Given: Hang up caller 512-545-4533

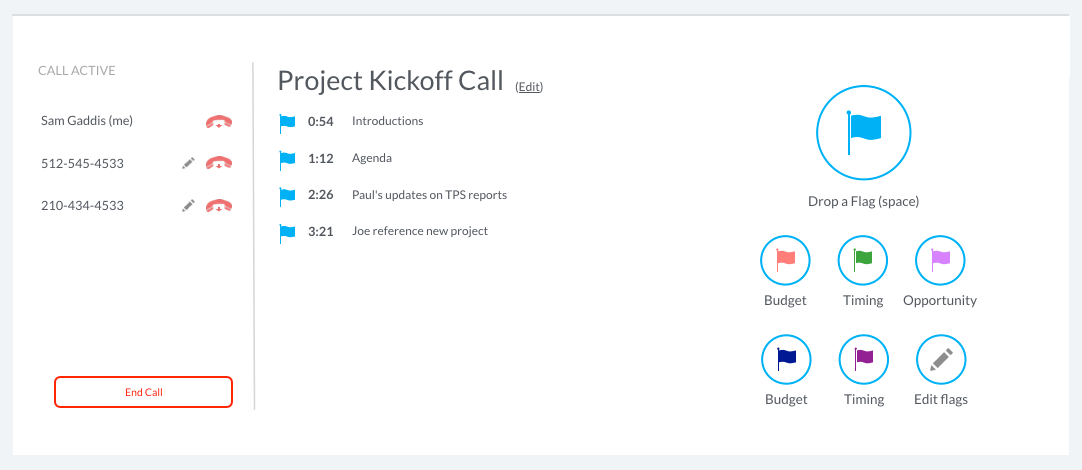Looking at the screenshot, I should pos(219,164).
